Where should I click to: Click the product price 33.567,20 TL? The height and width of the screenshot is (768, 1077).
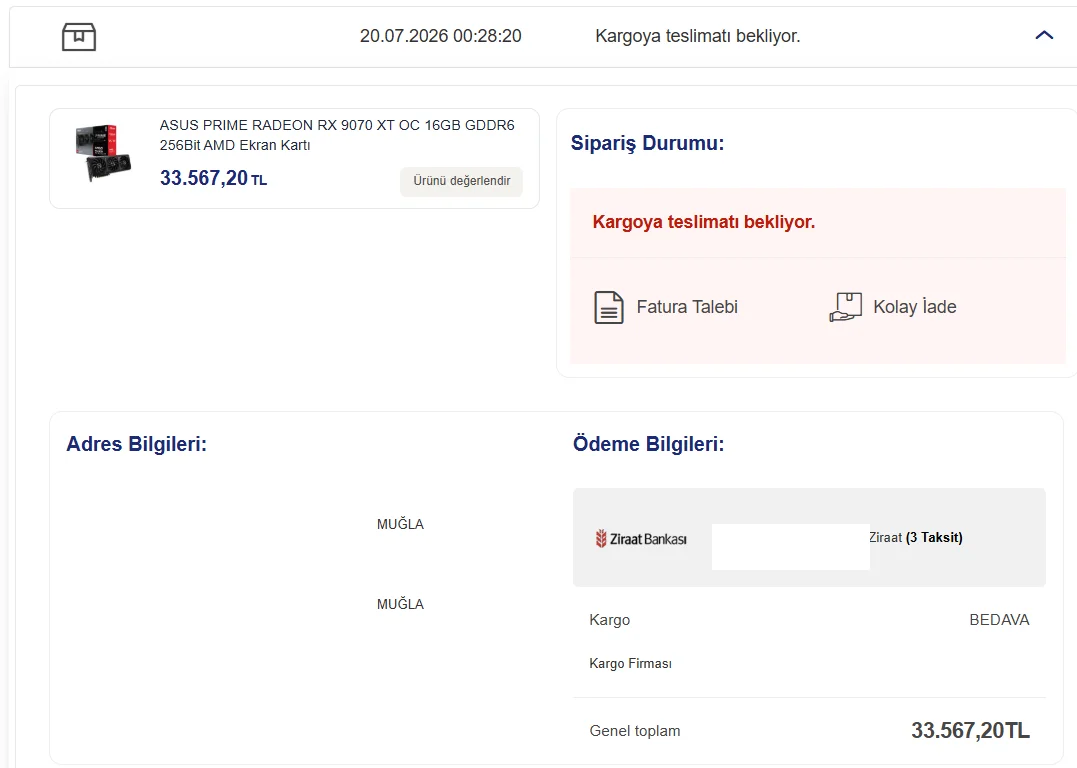pos(213,178)
